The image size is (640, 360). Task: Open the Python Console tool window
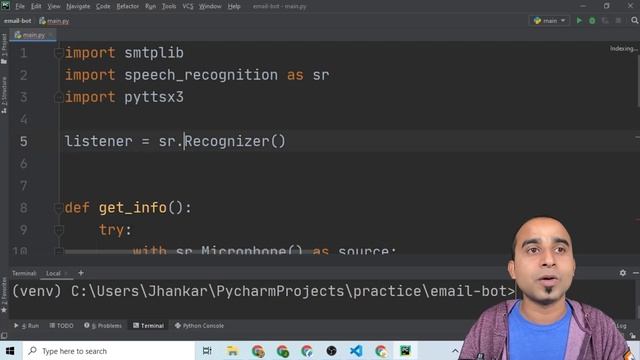[199, 326]
